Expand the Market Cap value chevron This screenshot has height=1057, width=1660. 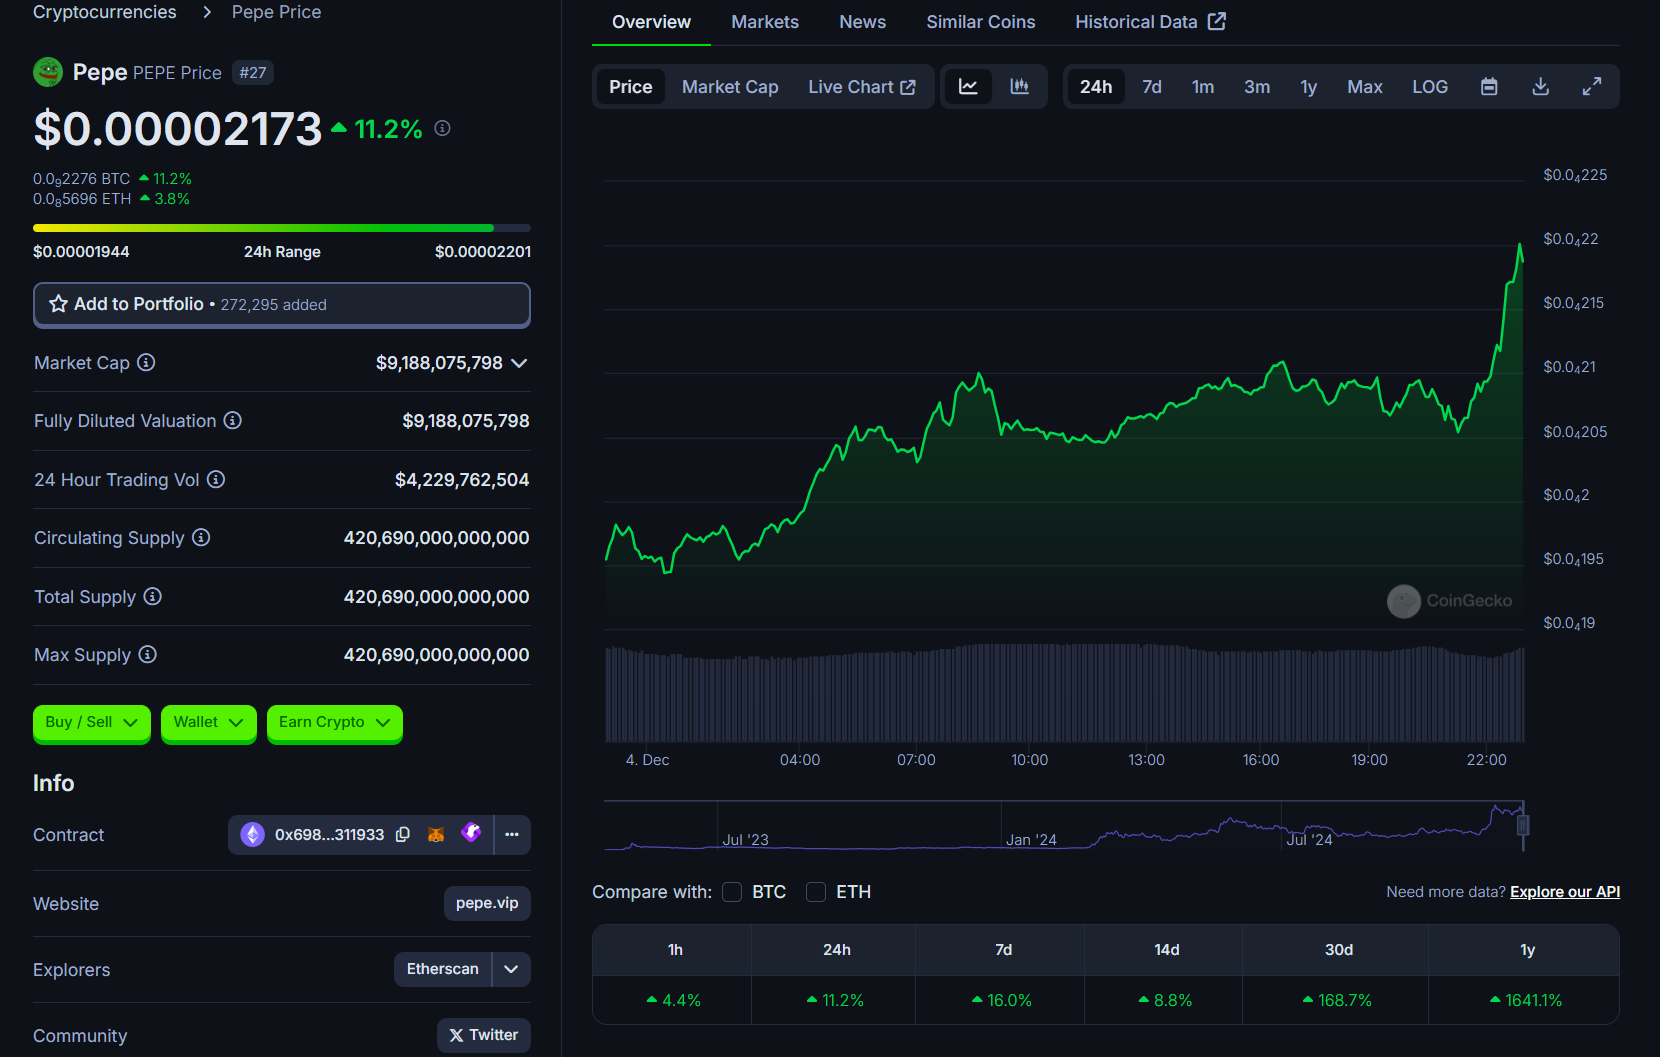(x=519, y=363)
